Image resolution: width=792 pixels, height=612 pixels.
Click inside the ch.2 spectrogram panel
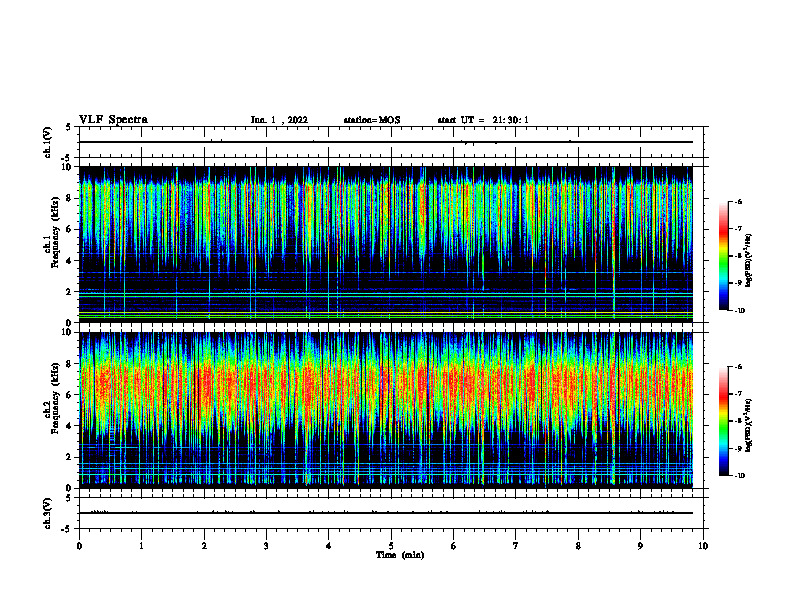click(x=386, y=410)
